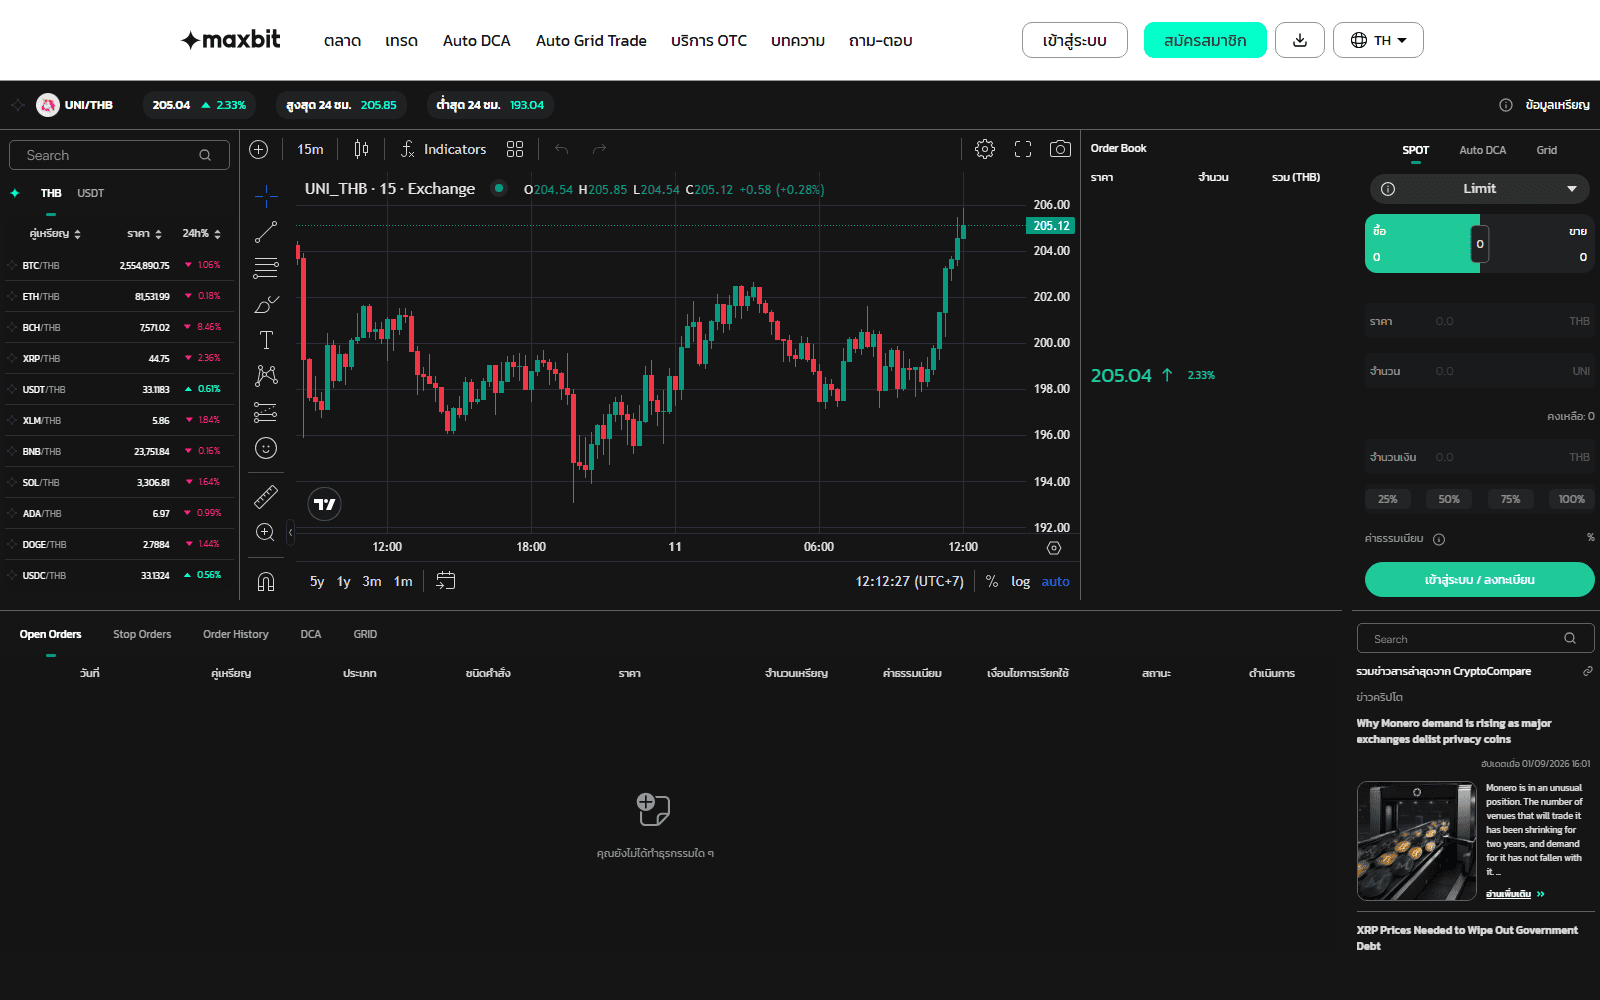Open the emoji icons tool
The height and width of the screenshot is (1000, 1600).
point(266,448)
